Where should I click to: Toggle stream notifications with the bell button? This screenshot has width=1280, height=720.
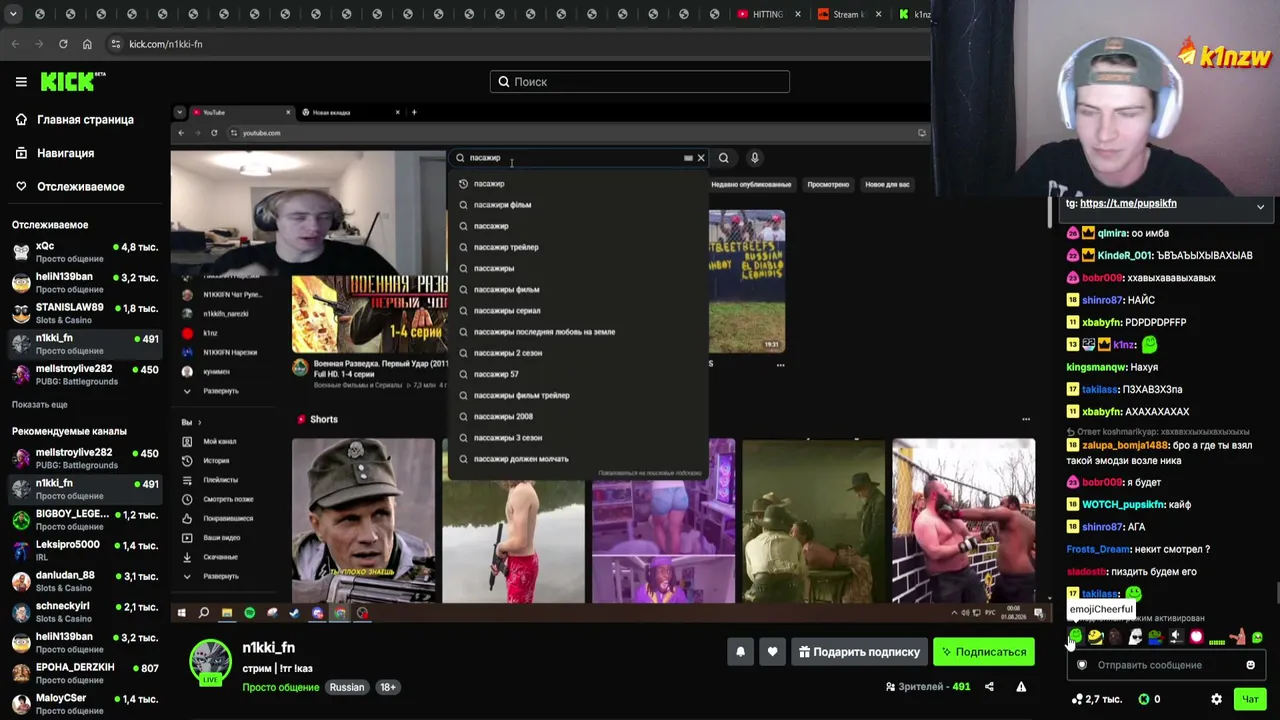tap(740, 652)
